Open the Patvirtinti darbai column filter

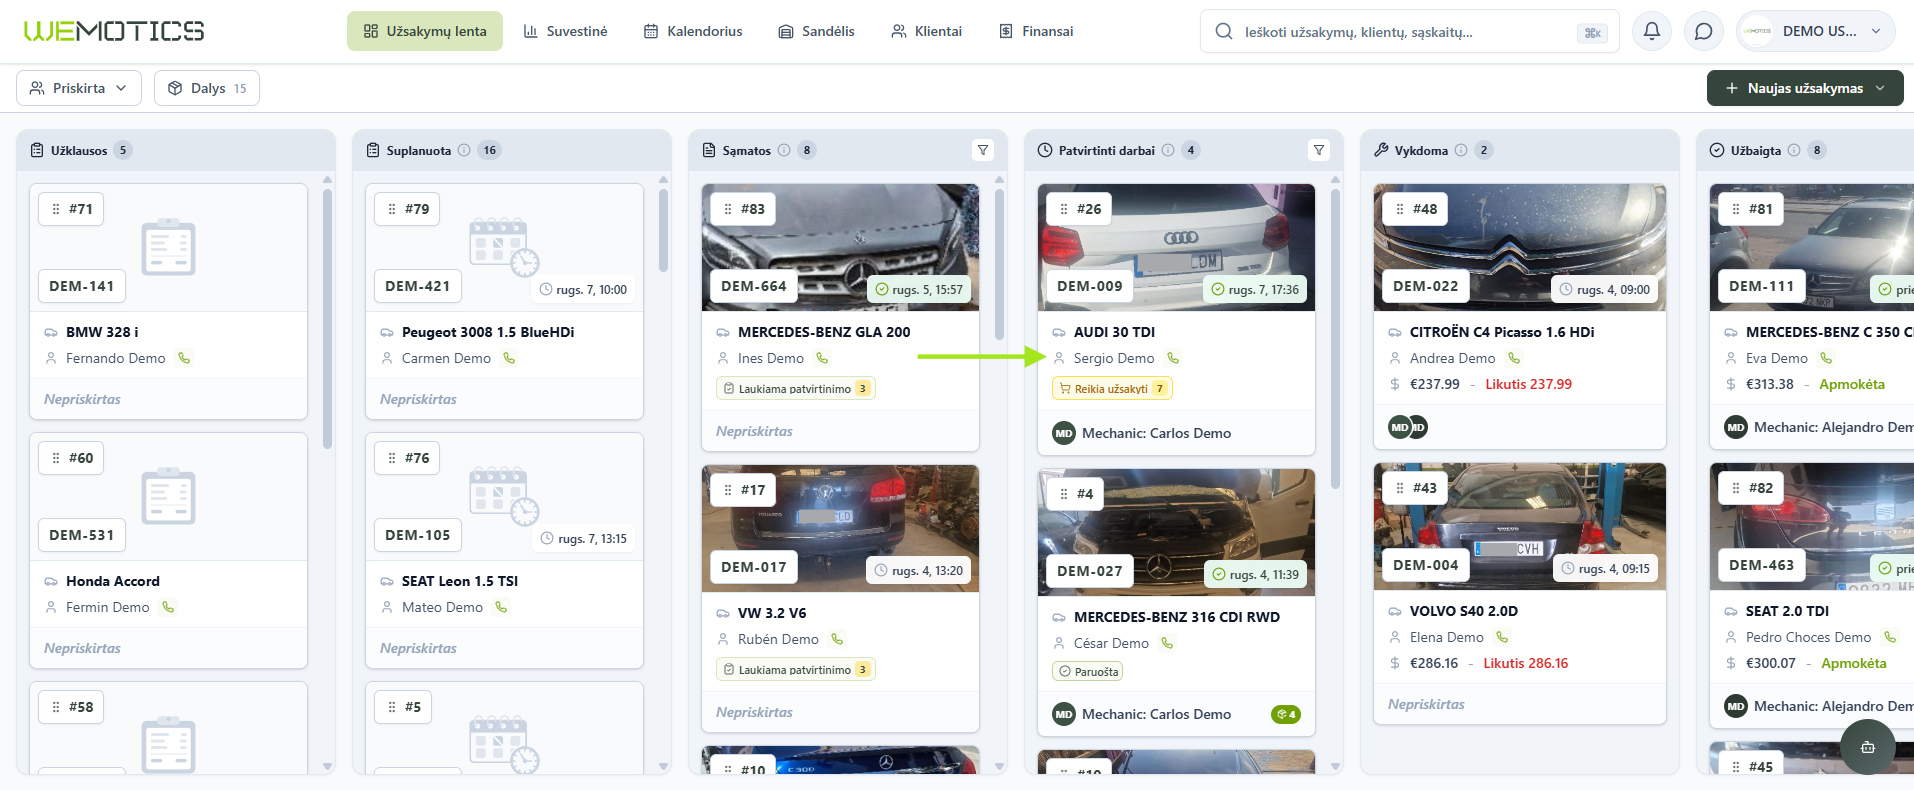pos(1319,150)
